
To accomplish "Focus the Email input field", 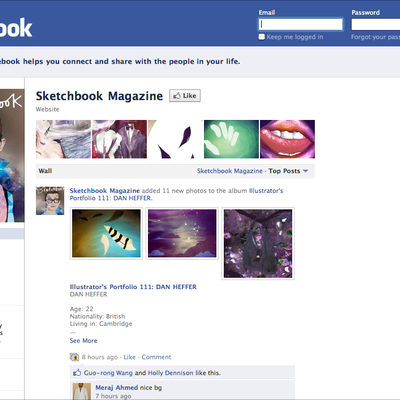I will click(301, 24).
